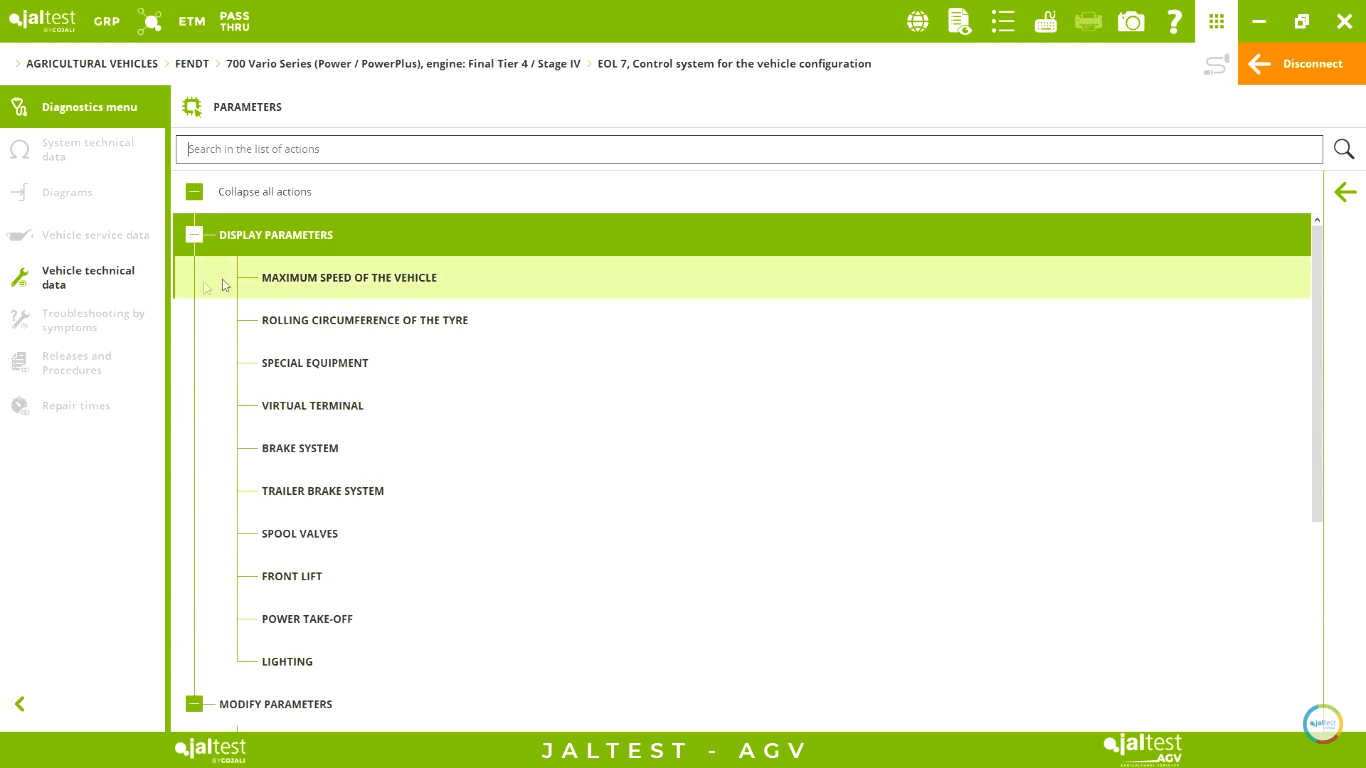The image size is (1366, 768).
Task: Open the help question mark icon
Action: click(x=1174, y=21)
